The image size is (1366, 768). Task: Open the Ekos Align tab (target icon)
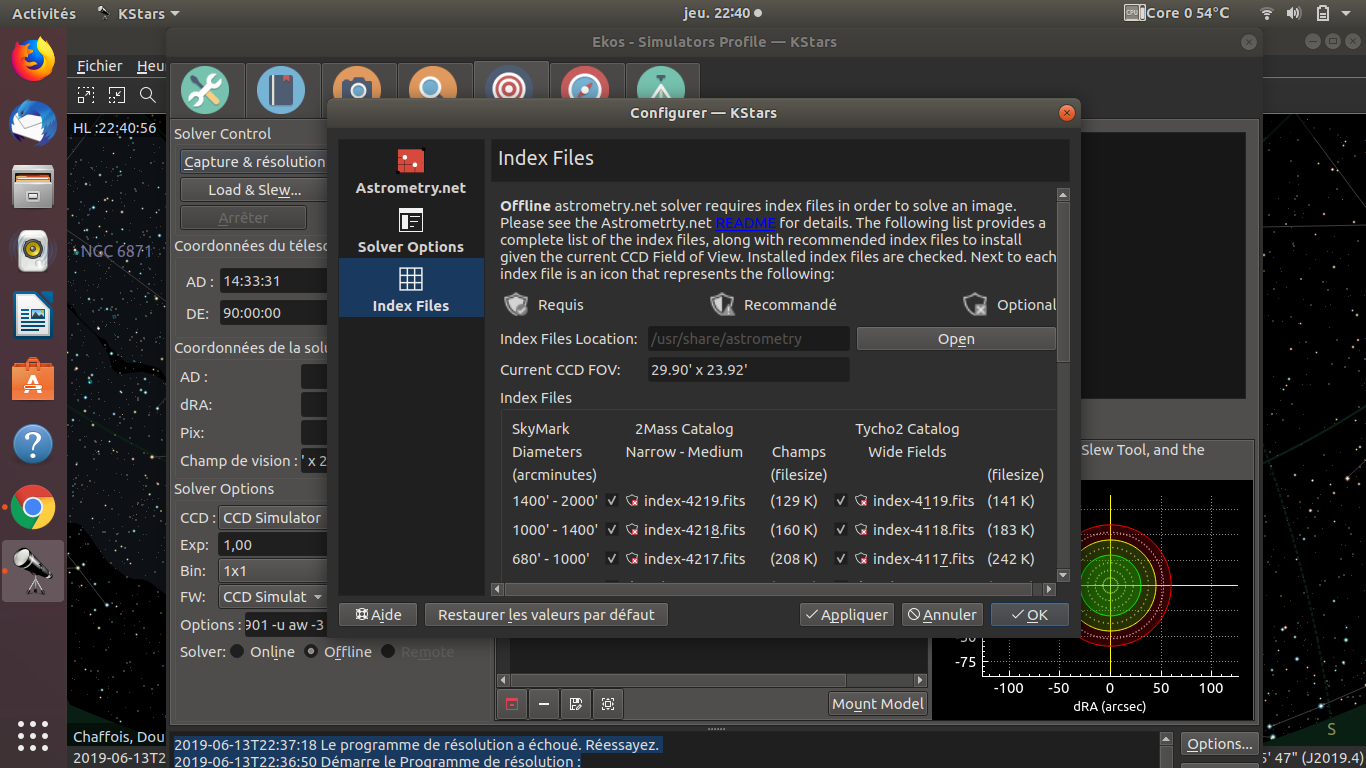pyautogui.click(x=509, y=88)
